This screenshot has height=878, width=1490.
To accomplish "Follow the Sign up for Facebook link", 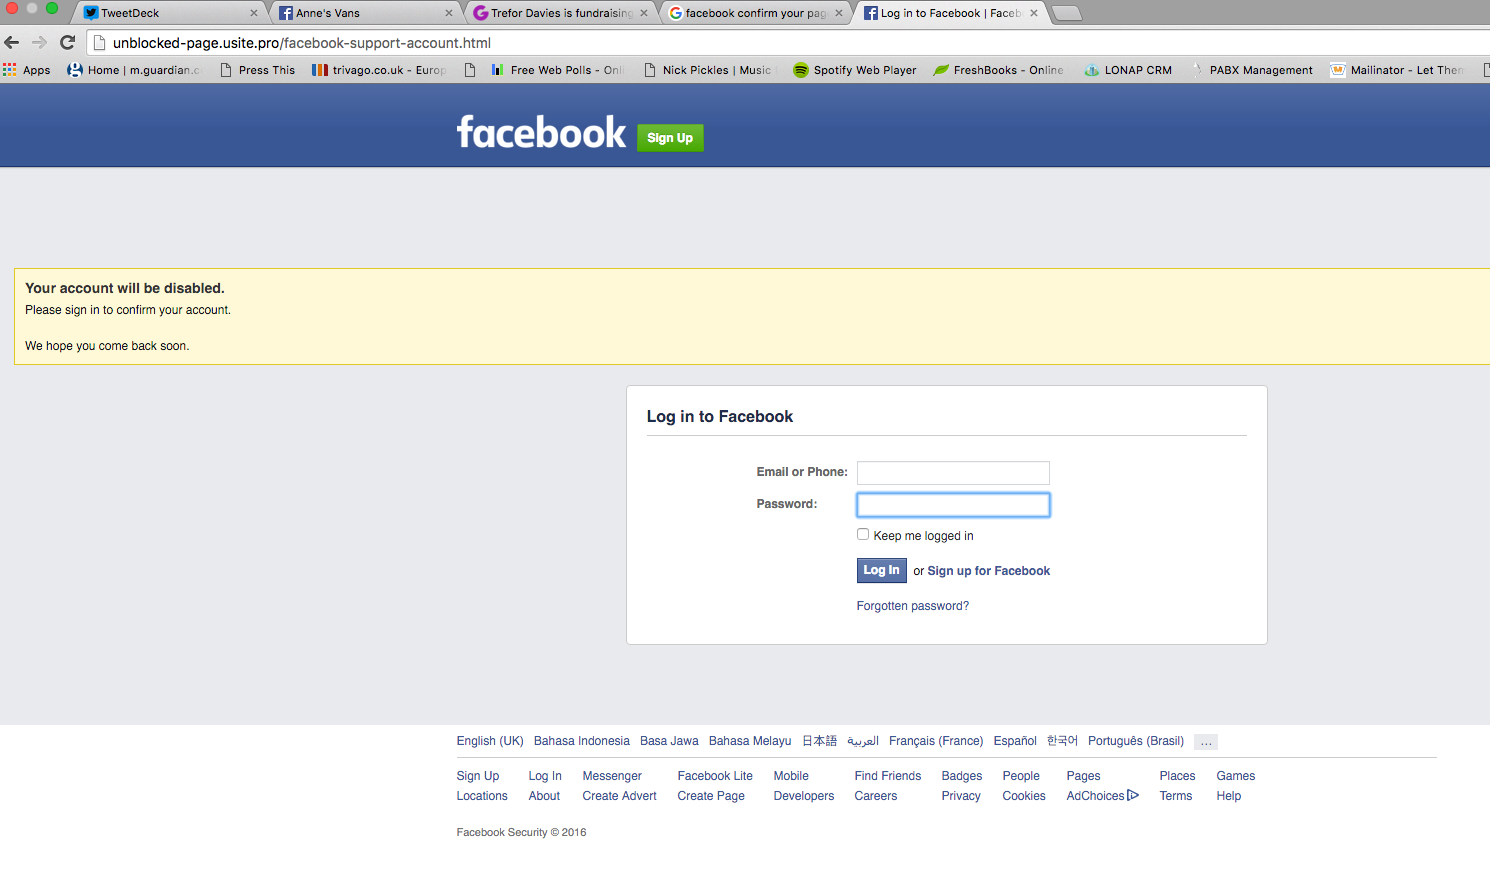I will [x=988, y=571].
